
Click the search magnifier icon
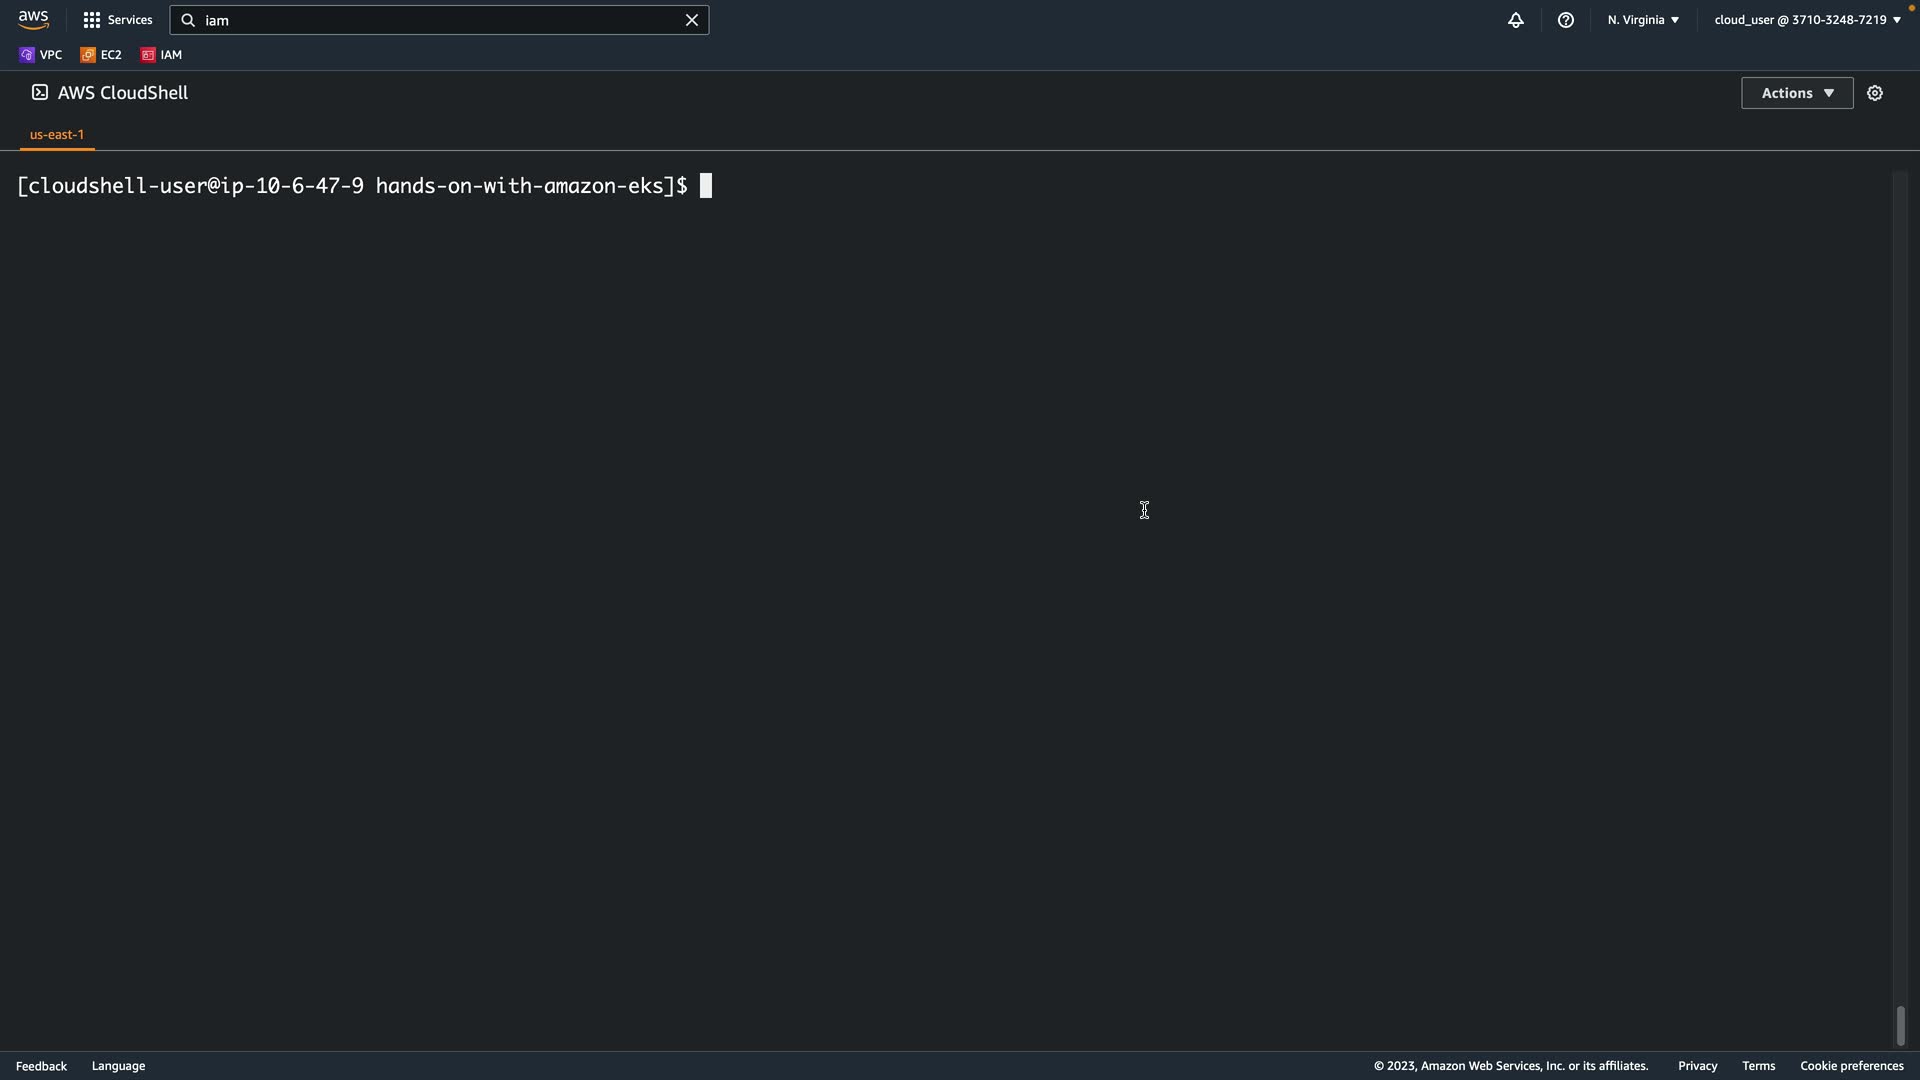(188, 20)
